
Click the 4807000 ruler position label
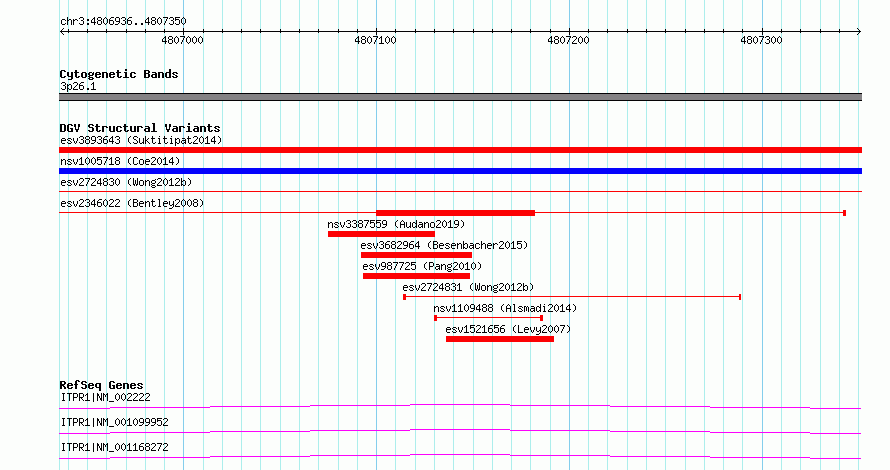[x=182, y=40]
